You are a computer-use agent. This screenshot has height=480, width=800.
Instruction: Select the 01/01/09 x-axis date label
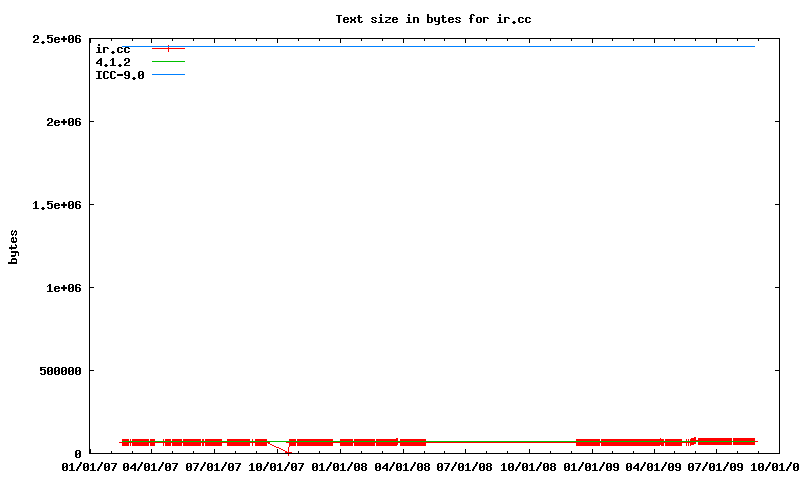[x=591, y=466]
